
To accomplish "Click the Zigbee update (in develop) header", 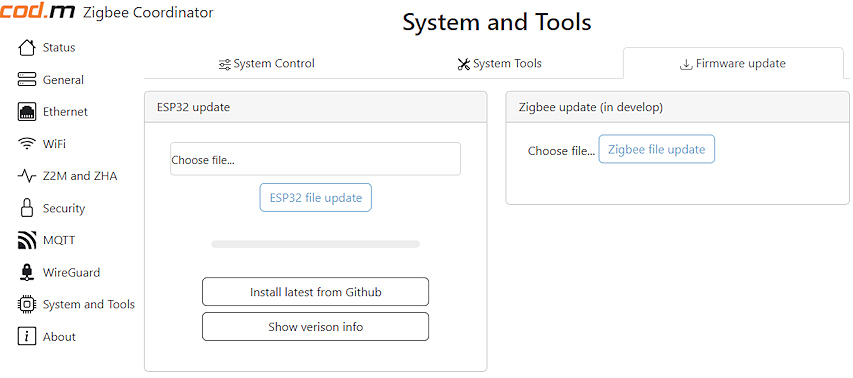I will tap(677, 107).
